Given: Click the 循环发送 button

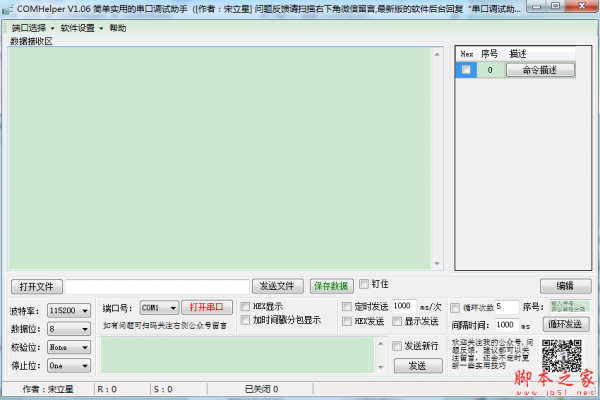Looking at the screenshot, I should click(x=566, y=325).
